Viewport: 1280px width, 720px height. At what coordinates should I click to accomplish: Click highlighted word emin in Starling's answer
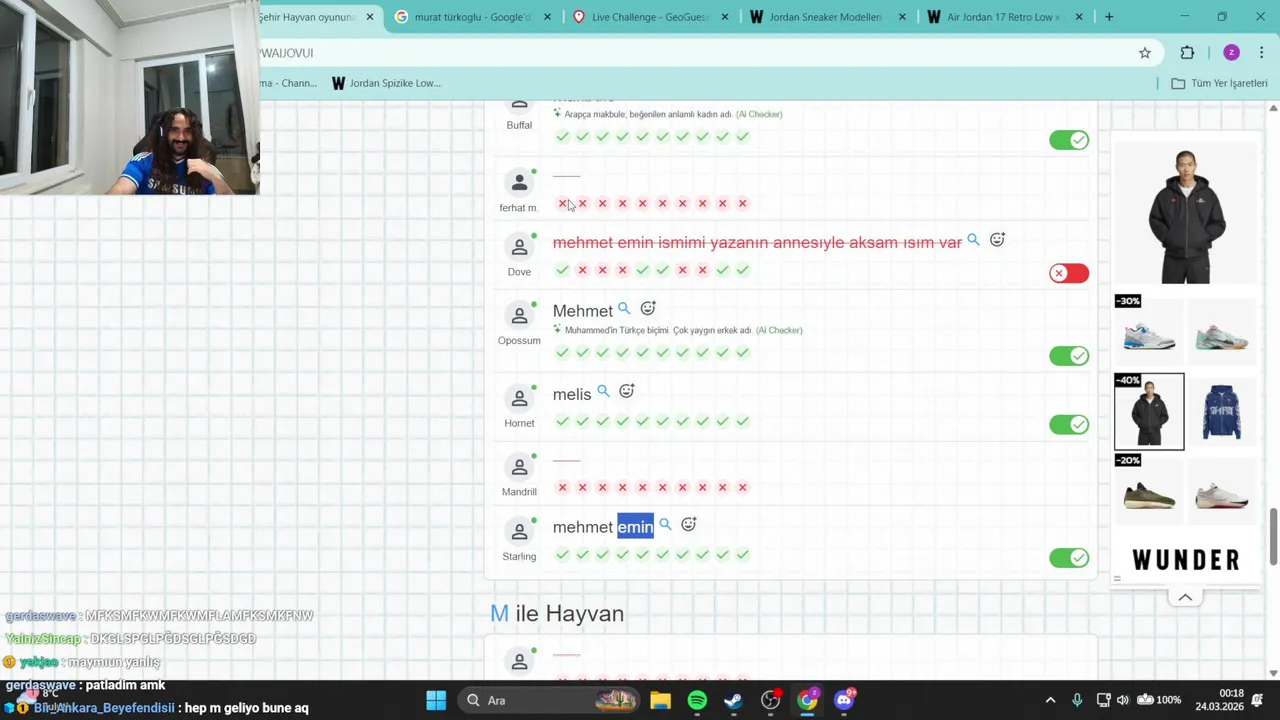click(635, 527)
